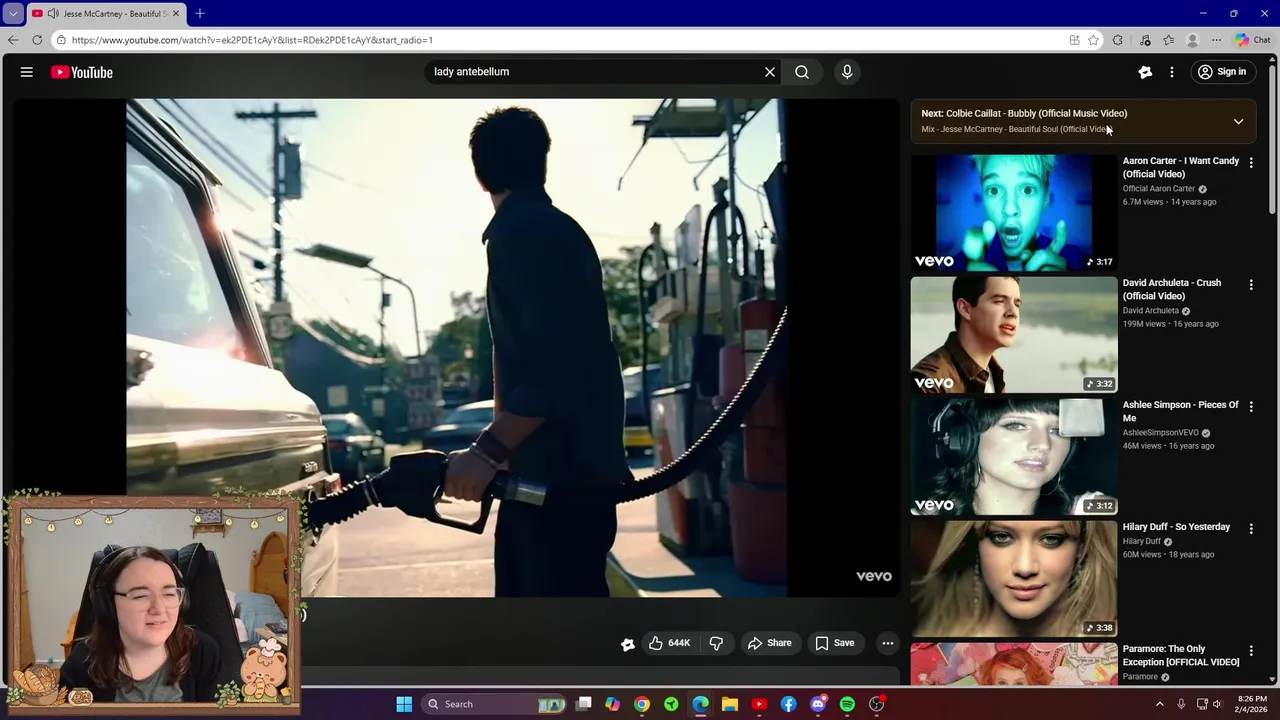1280x720 pixels.
Task: Open Edge extensions puzzle icon
Action: pos(1118,40)
